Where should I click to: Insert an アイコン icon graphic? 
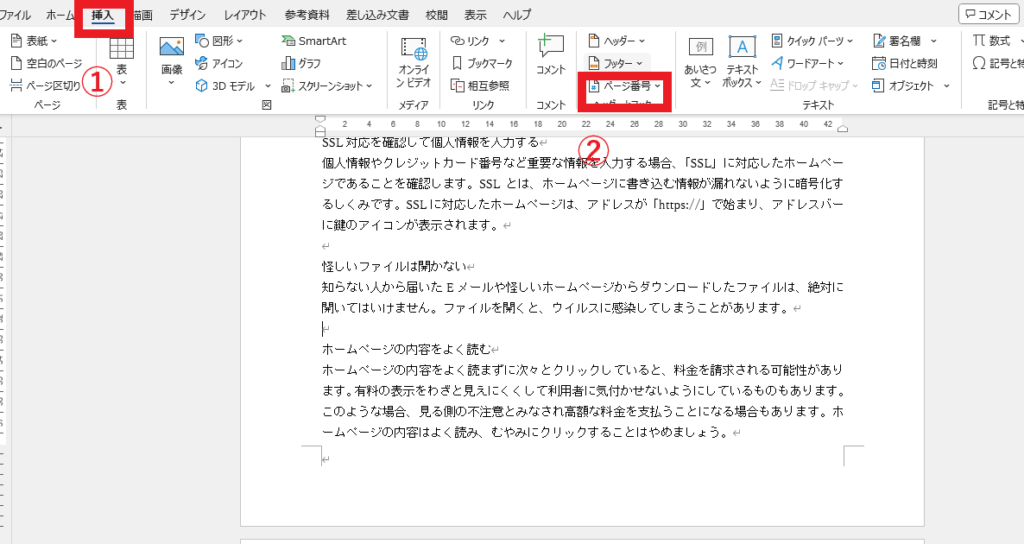[x=219, y=63]
